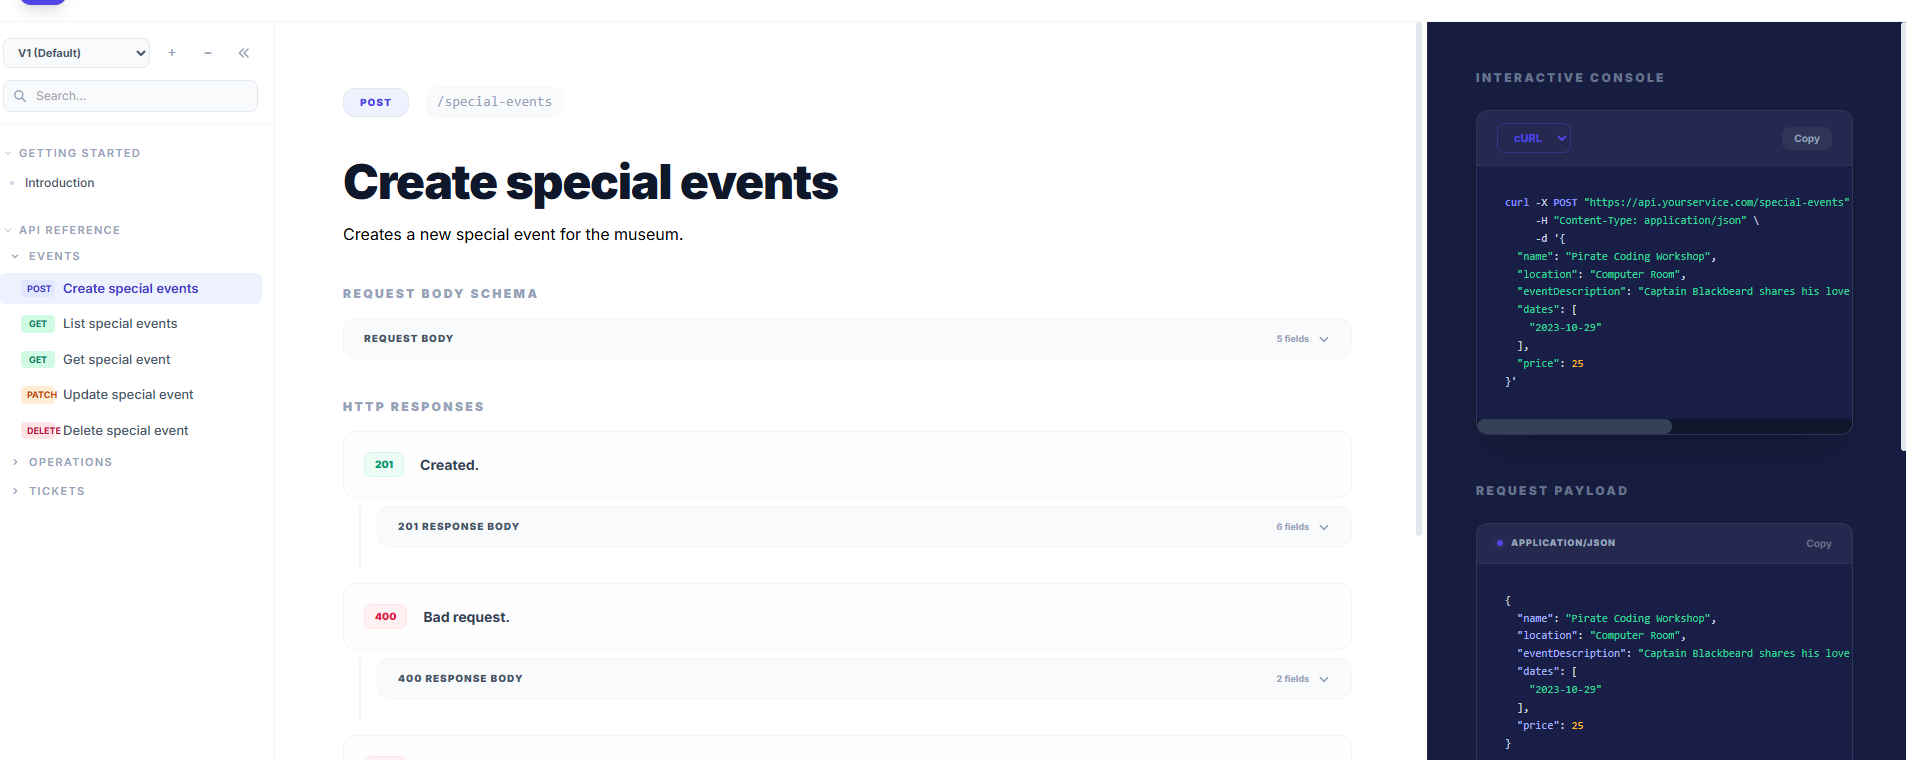Click the PATCH badge for Update special event
Image resolution: width=1906 pixels, height=760 pixels.
pyautogui.click(x=40, y=394)
